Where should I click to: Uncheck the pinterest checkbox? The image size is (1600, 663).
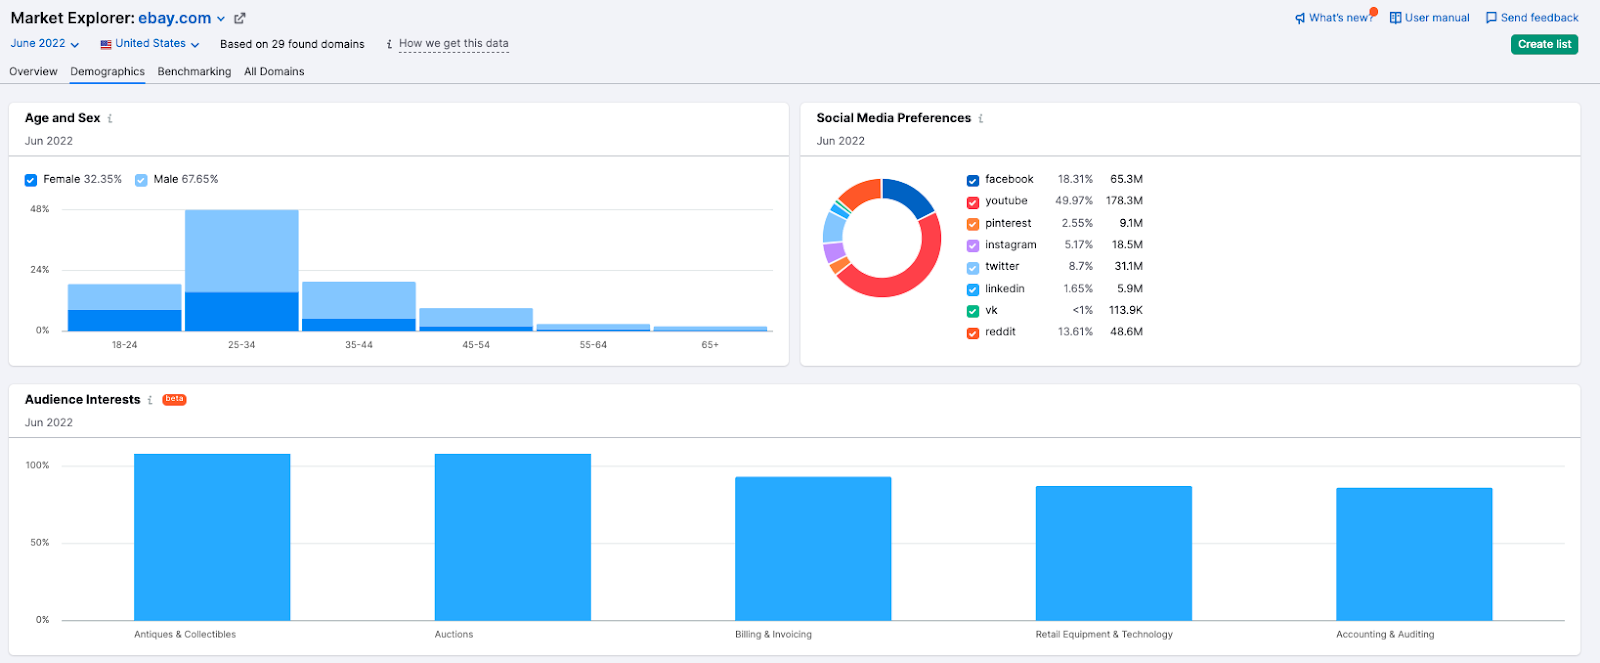pyautogui.click(x=973, y=224)
